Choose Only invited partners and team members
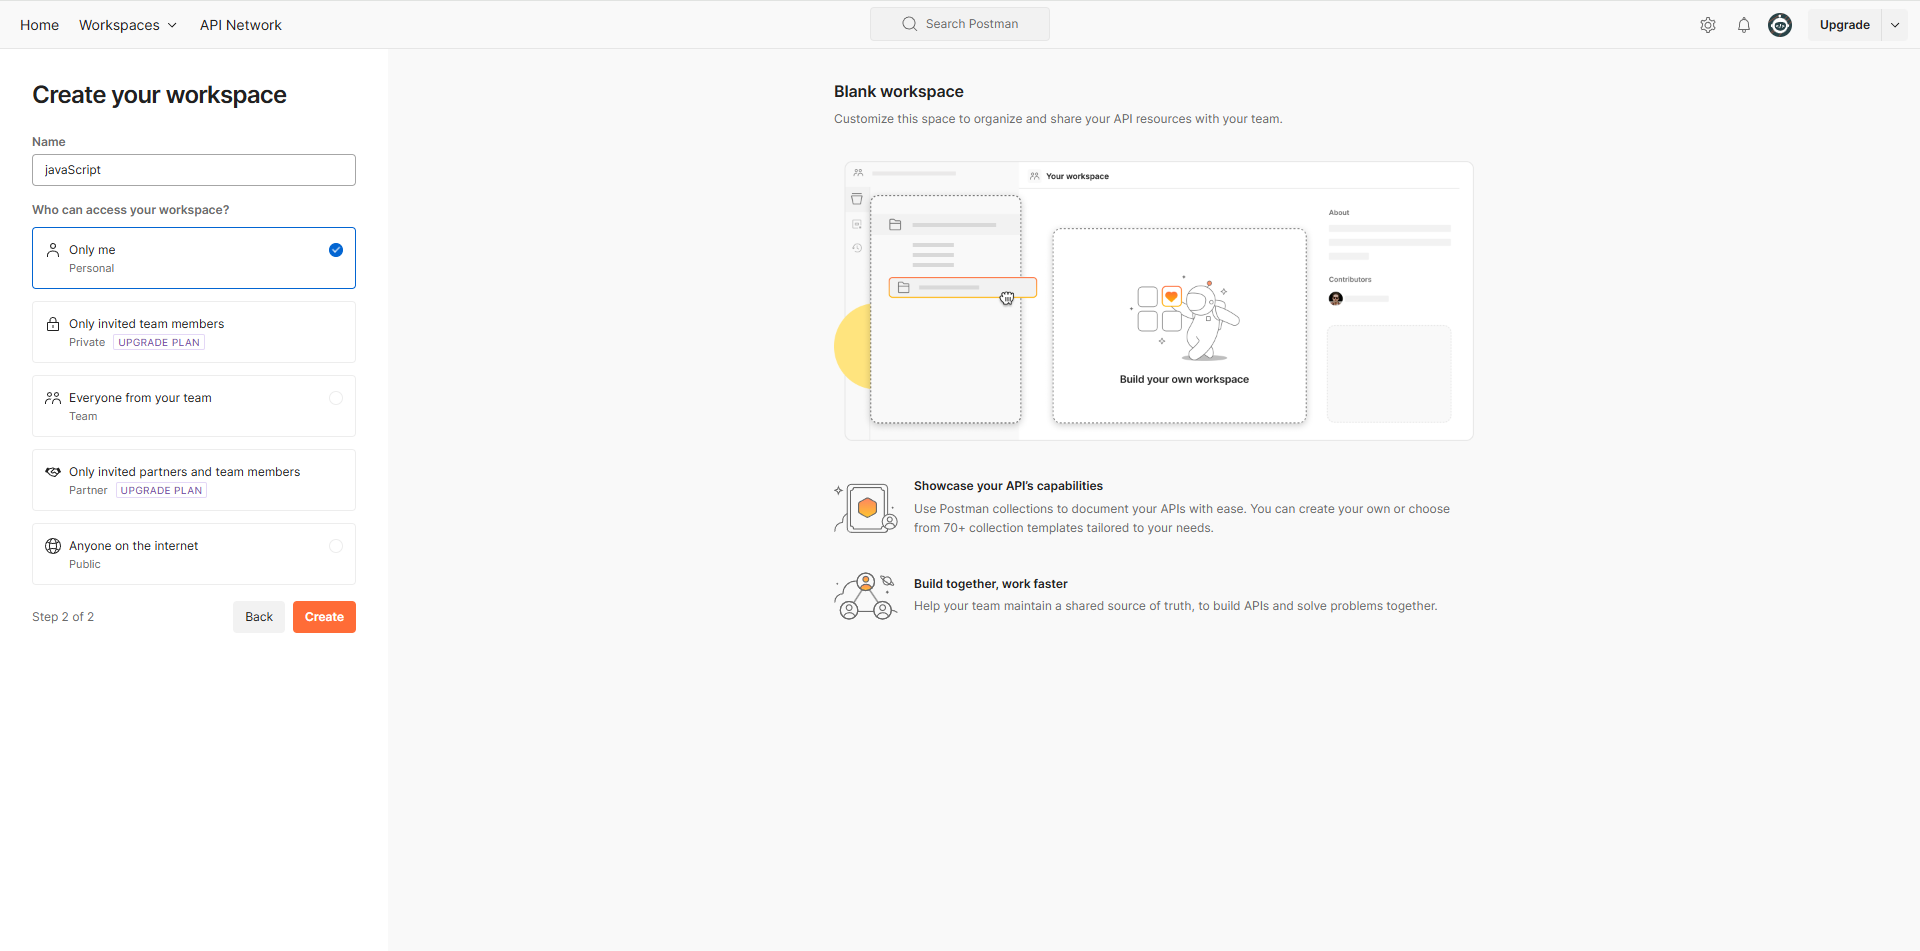 tap(194, 480)
